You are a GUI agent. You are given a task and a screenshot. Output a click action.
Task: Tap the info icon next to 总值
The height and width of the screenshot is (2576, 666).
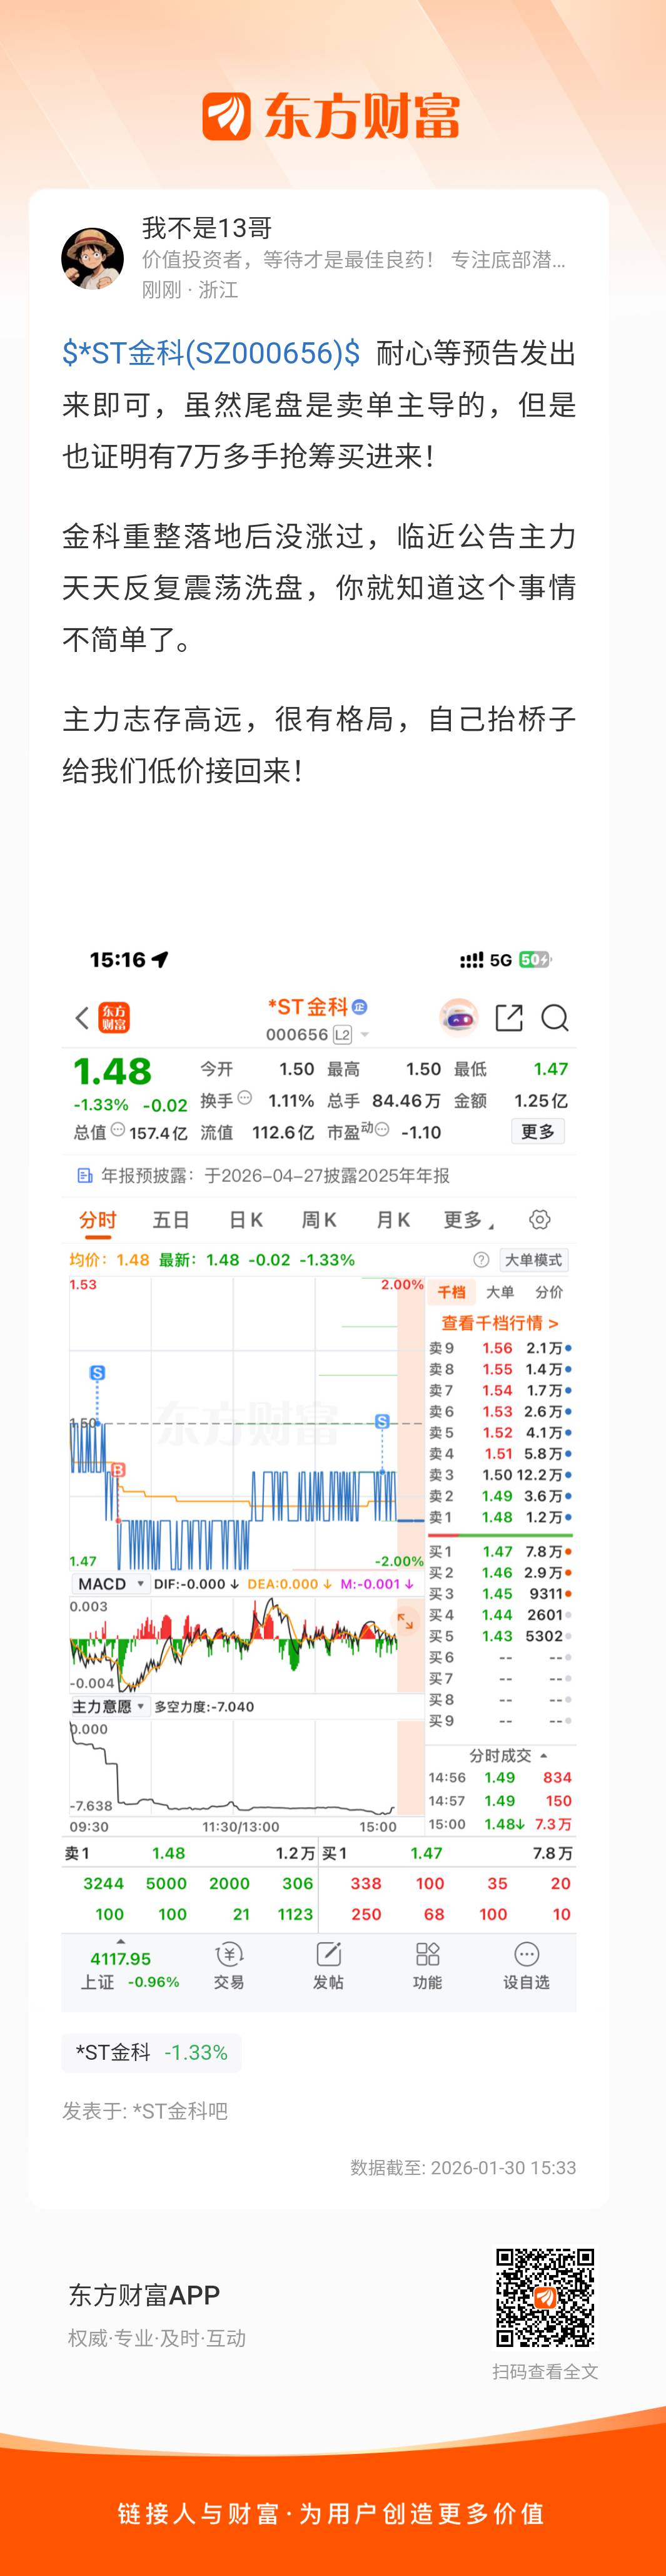(118, 1129)
